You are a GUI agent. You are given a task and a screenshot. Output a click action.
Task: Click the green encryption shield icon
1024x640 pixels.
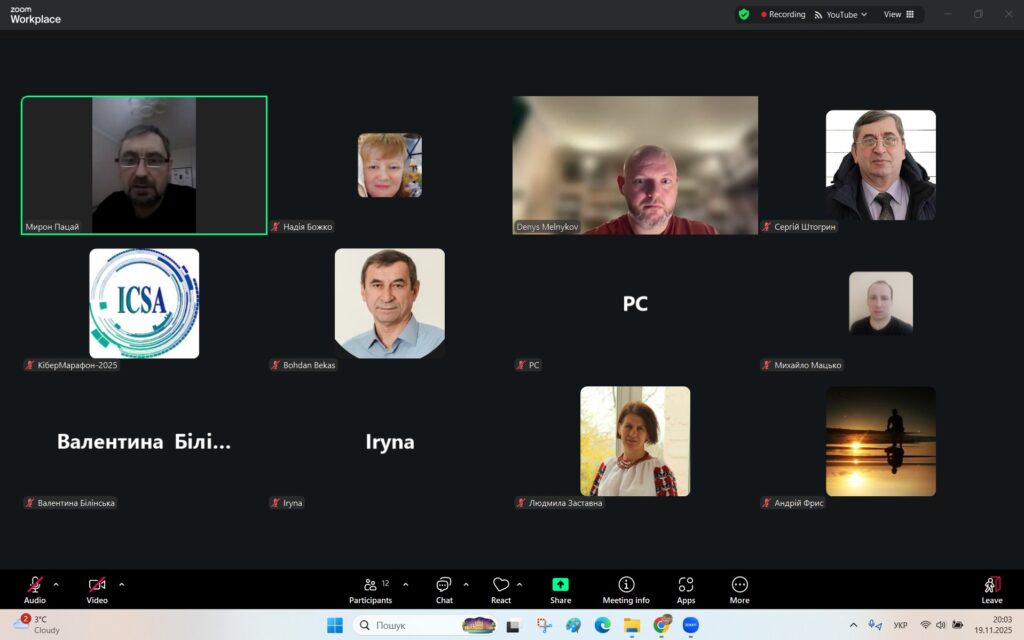pyautogui.click(x=743, y=14)
